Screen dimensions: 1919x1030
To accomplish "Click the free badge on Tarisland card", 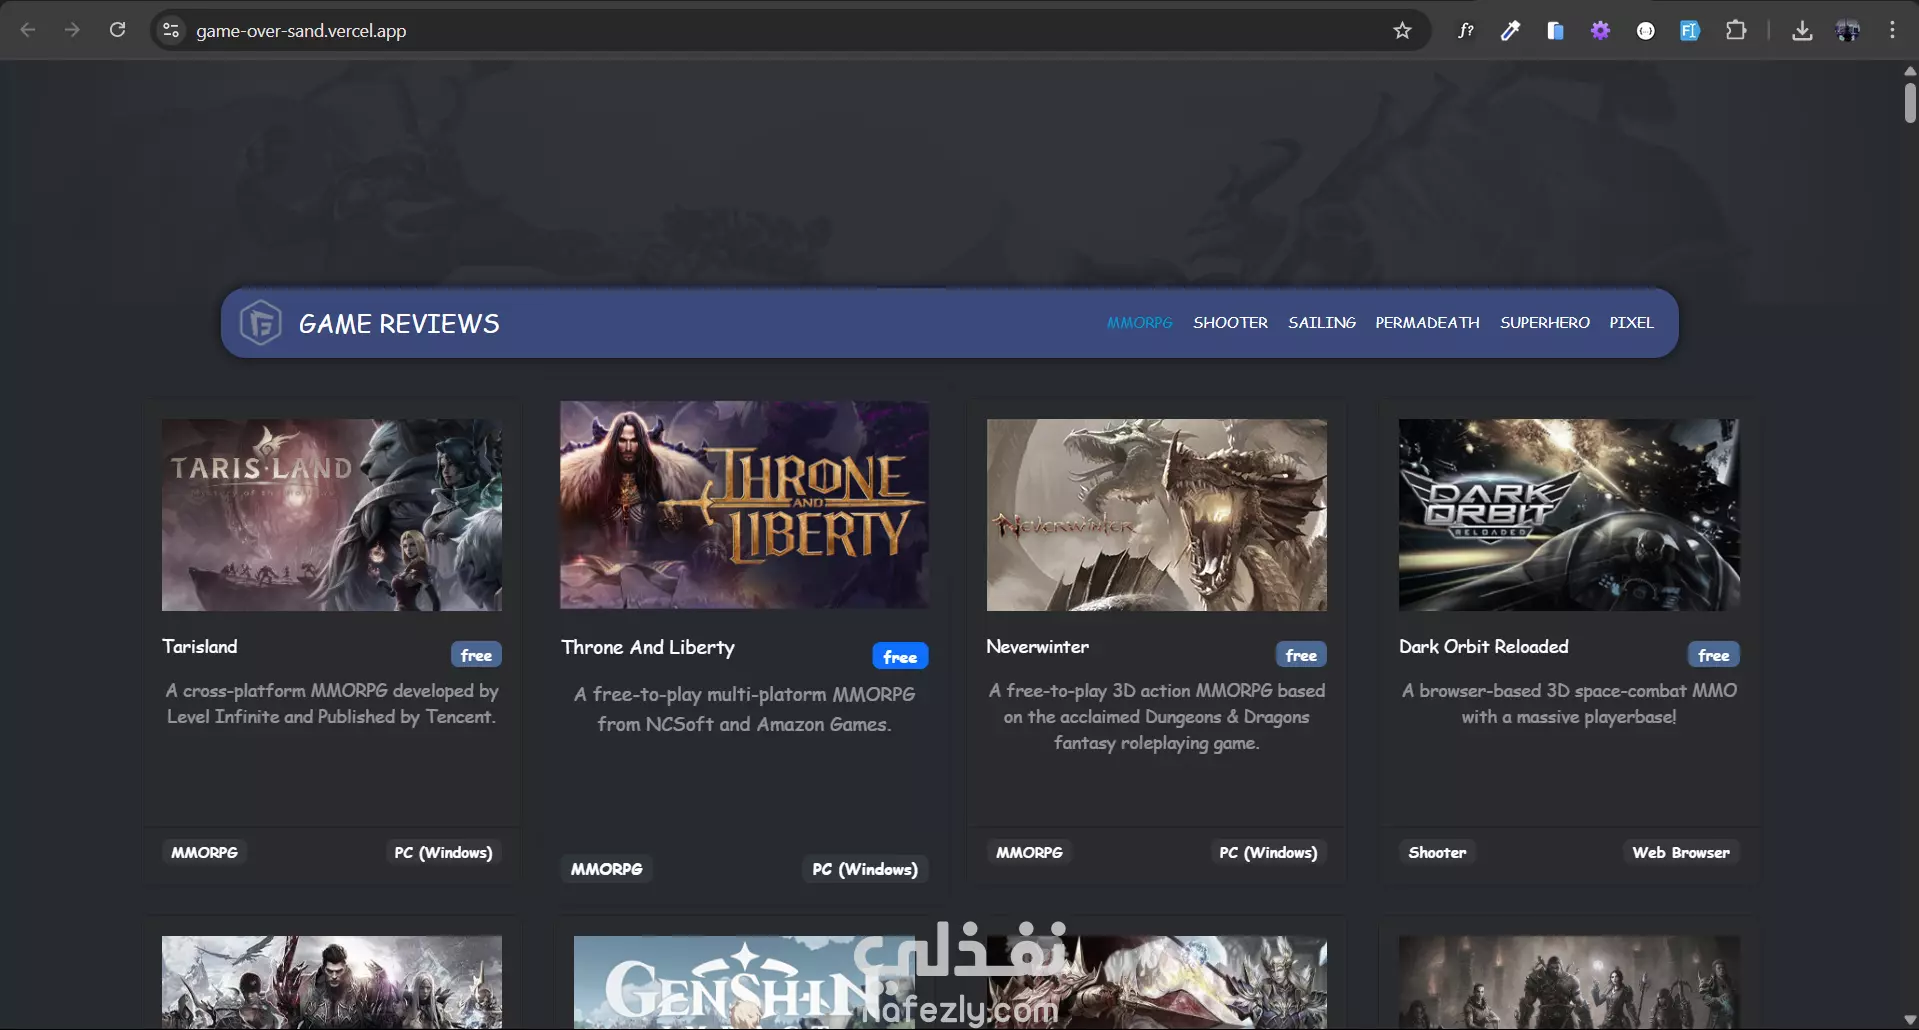I will point(476,655).
